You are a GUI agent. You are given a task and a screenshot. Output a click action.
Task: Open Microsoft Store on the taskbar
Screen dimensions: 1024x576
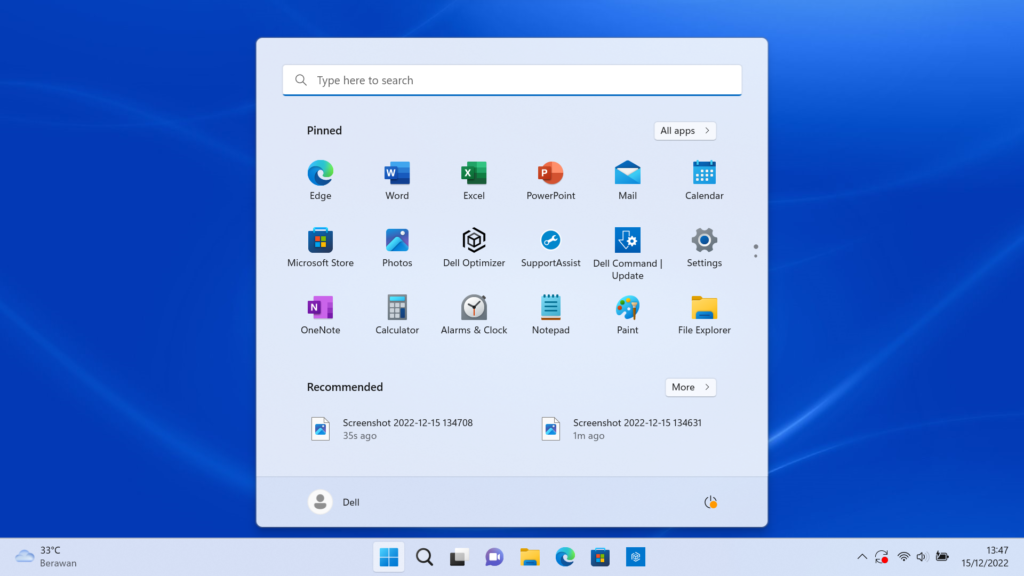pyautogui.click(x=600, y=557)
